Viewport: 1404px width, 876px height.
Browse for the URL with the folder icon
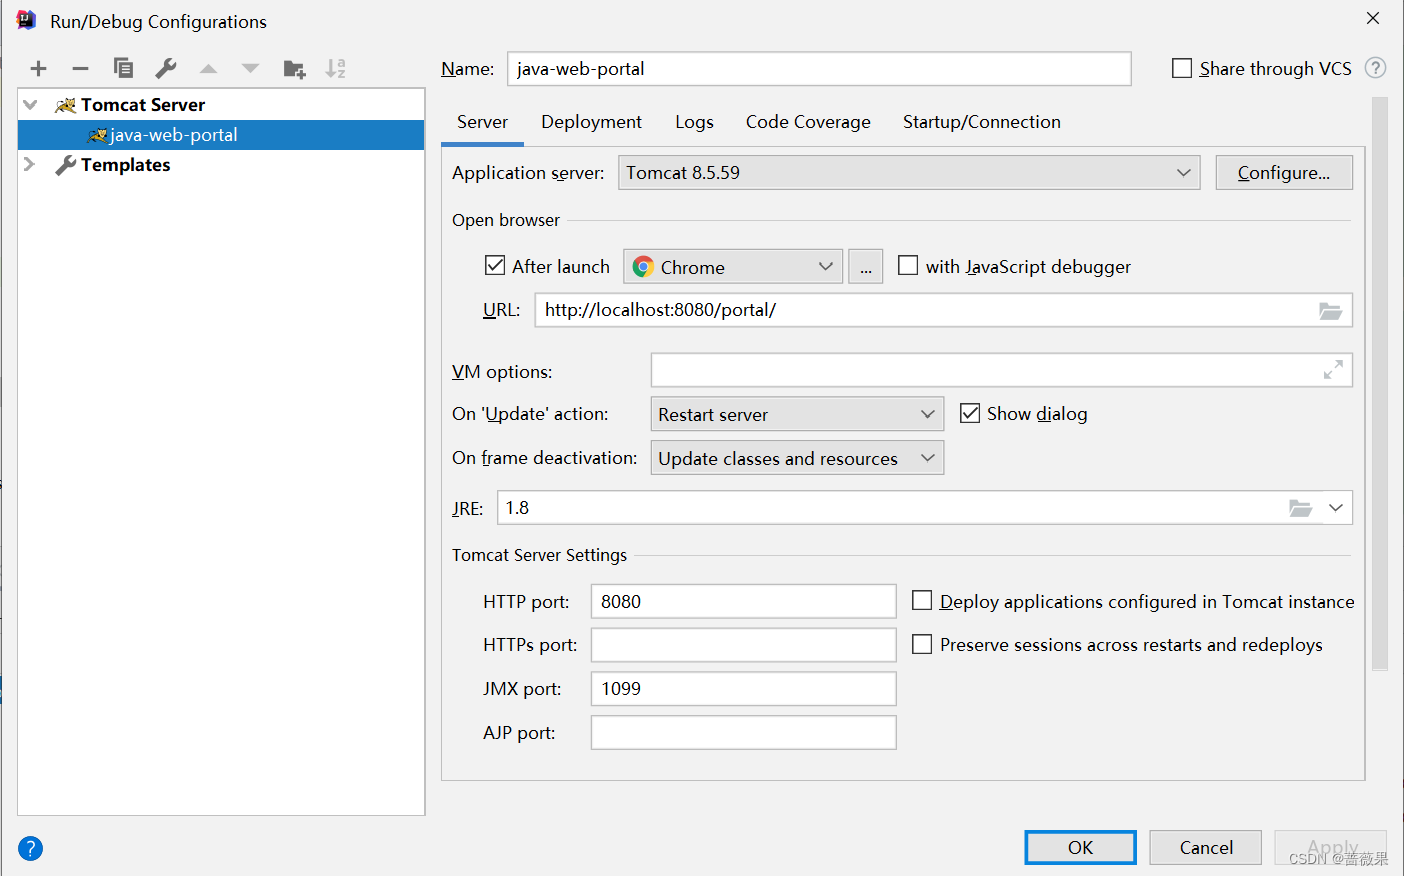point(1330,311)
